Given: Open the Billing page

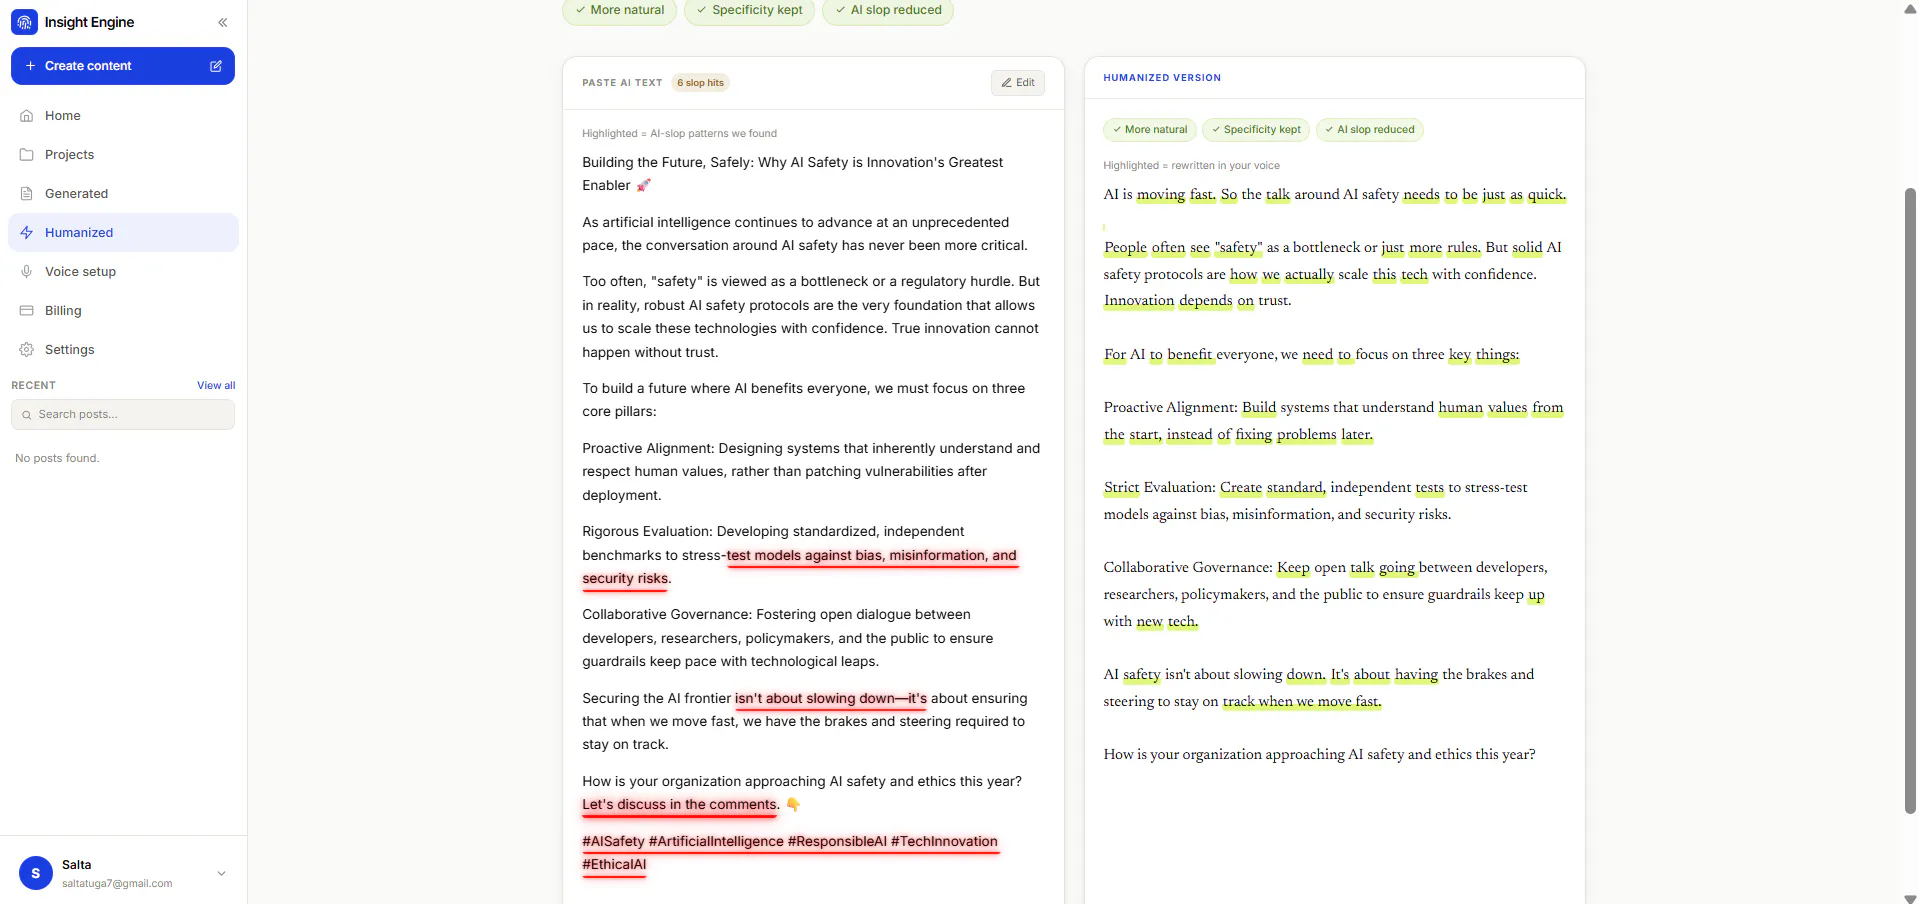Looking at the screenshot, I should 123,311.
